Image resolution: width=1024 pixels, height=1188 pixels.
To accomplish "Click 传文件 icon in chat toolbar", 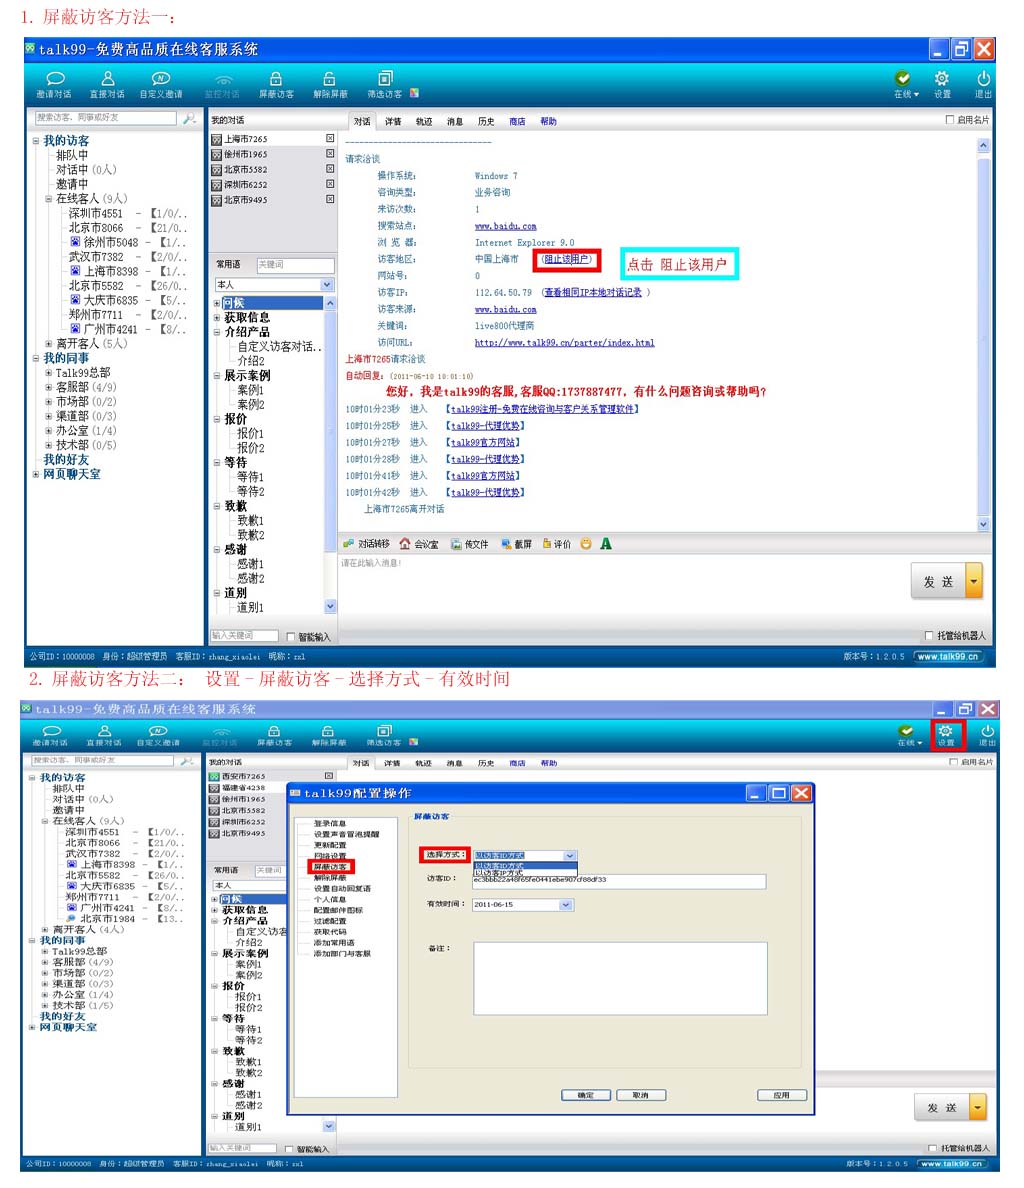I will pyautogui.click(x=456, y=544).
